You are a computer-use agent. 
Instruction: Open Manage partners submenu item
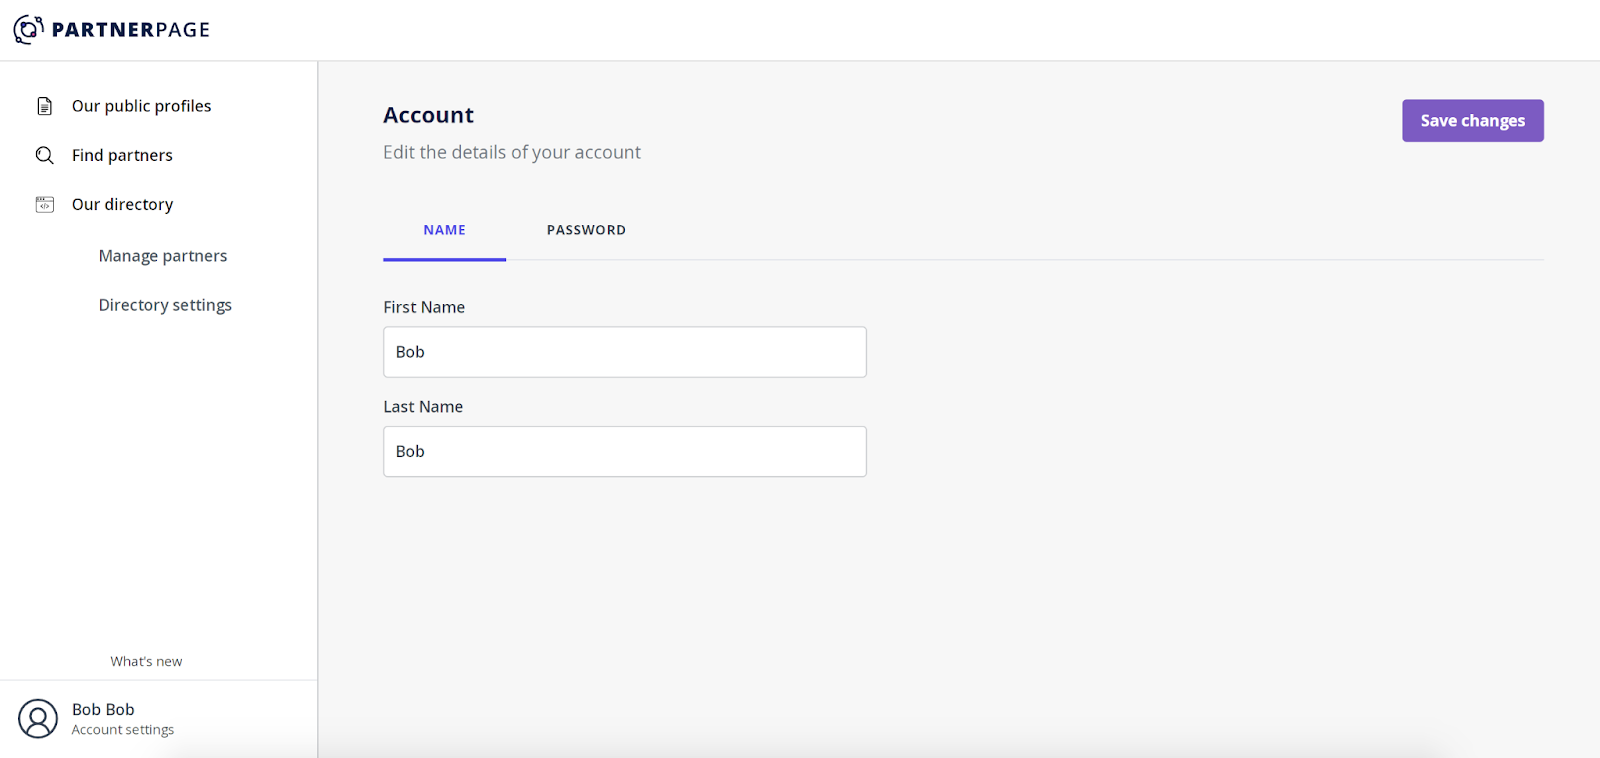click(163, 256)
